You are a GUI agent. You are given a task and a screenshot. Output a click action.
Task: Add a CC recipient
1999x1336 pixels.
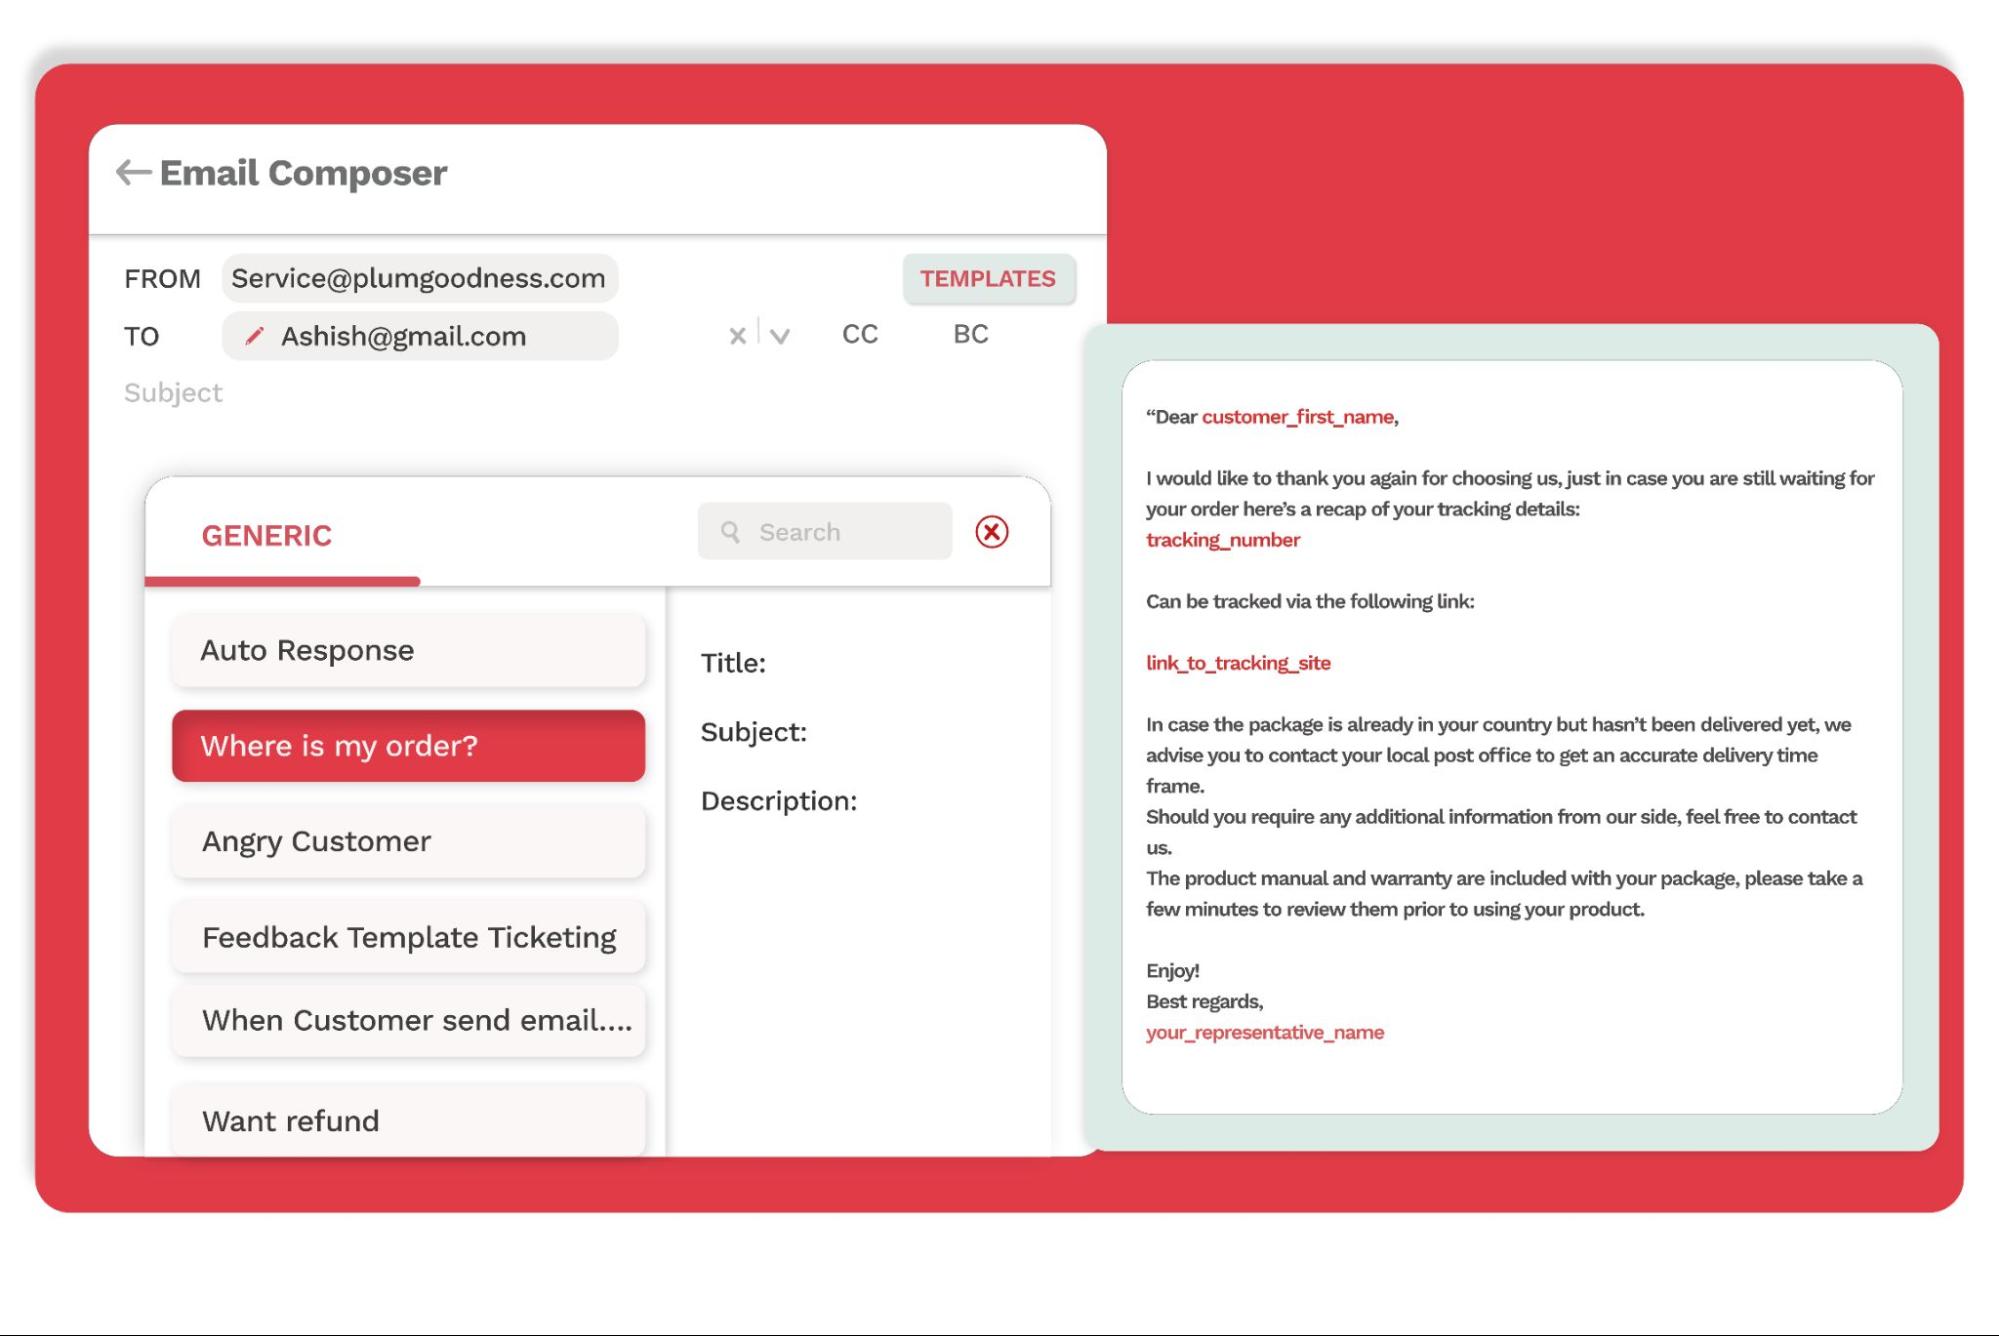[860, 334]
